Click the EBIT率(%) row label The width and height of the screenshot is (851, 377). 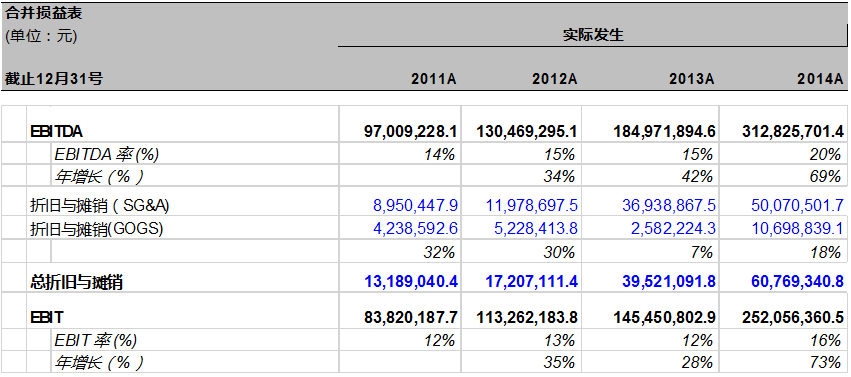pos(96,341)
